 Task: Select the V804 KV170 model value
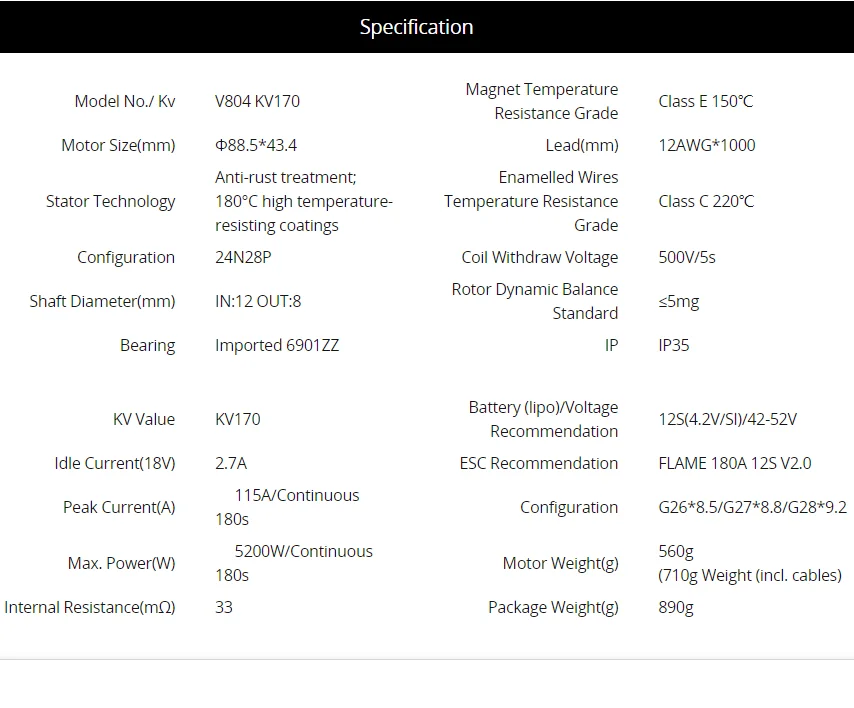[x=257, y=101]
